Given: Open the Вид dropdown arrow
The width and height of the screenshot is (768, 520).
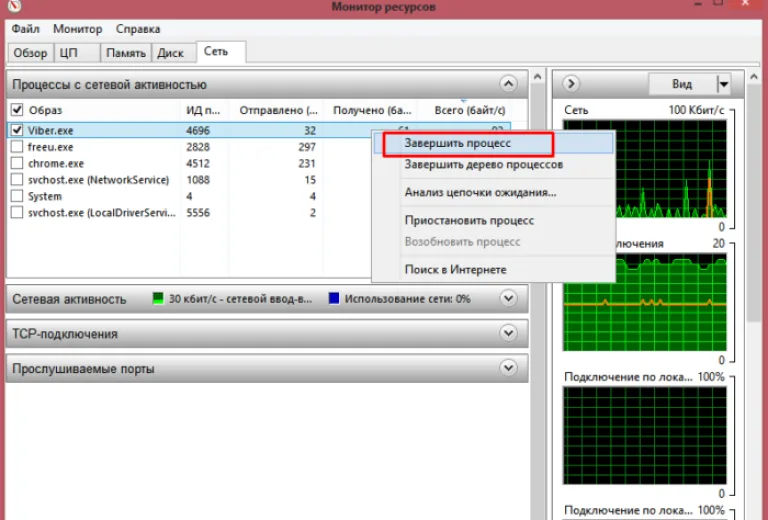Looking at the screenshot, I should (723, 84).
